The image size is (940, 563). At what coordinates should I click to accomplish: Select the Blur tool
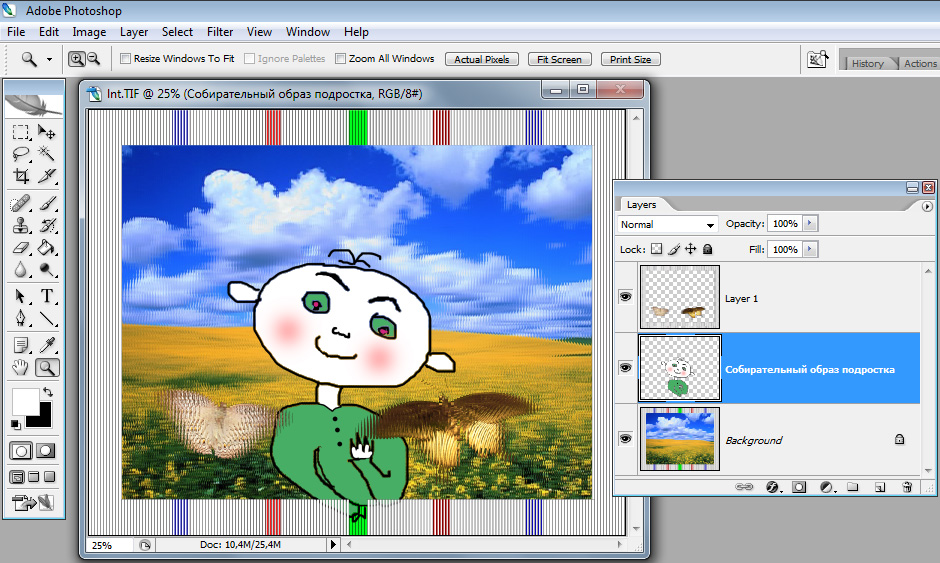pyautogui.click(x=20, y=269)
